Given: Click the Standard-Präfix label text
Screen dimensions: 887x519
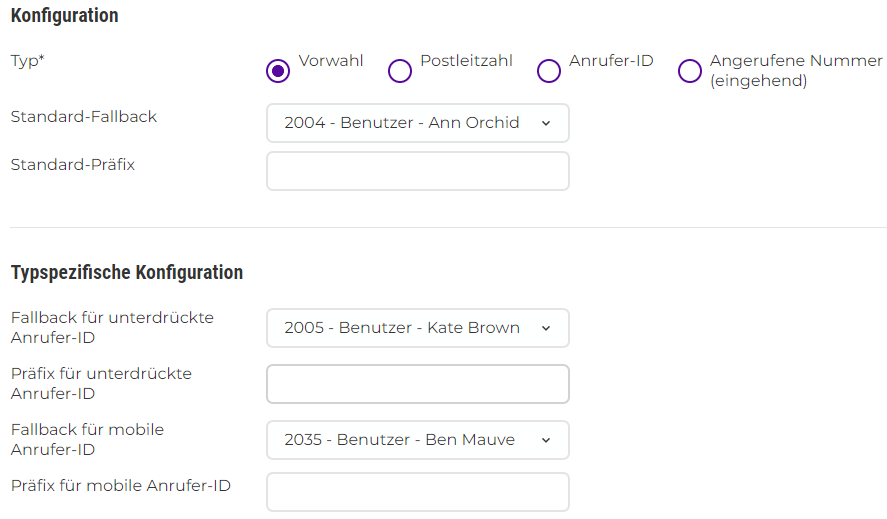Looking at the screenshot, I should tap(73, 165).
